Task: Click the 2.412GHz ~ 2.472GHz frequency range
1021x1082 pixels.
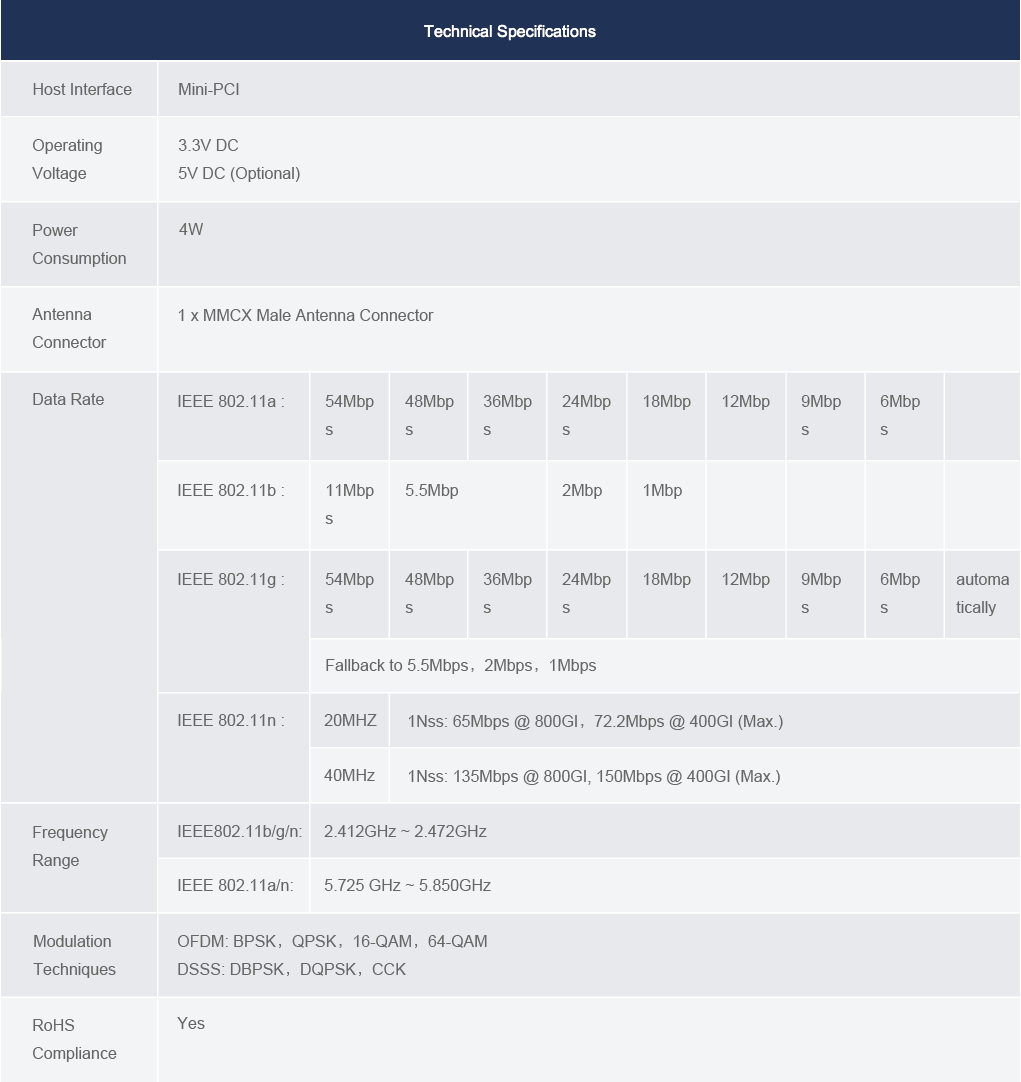Action: tap(405, 832)
